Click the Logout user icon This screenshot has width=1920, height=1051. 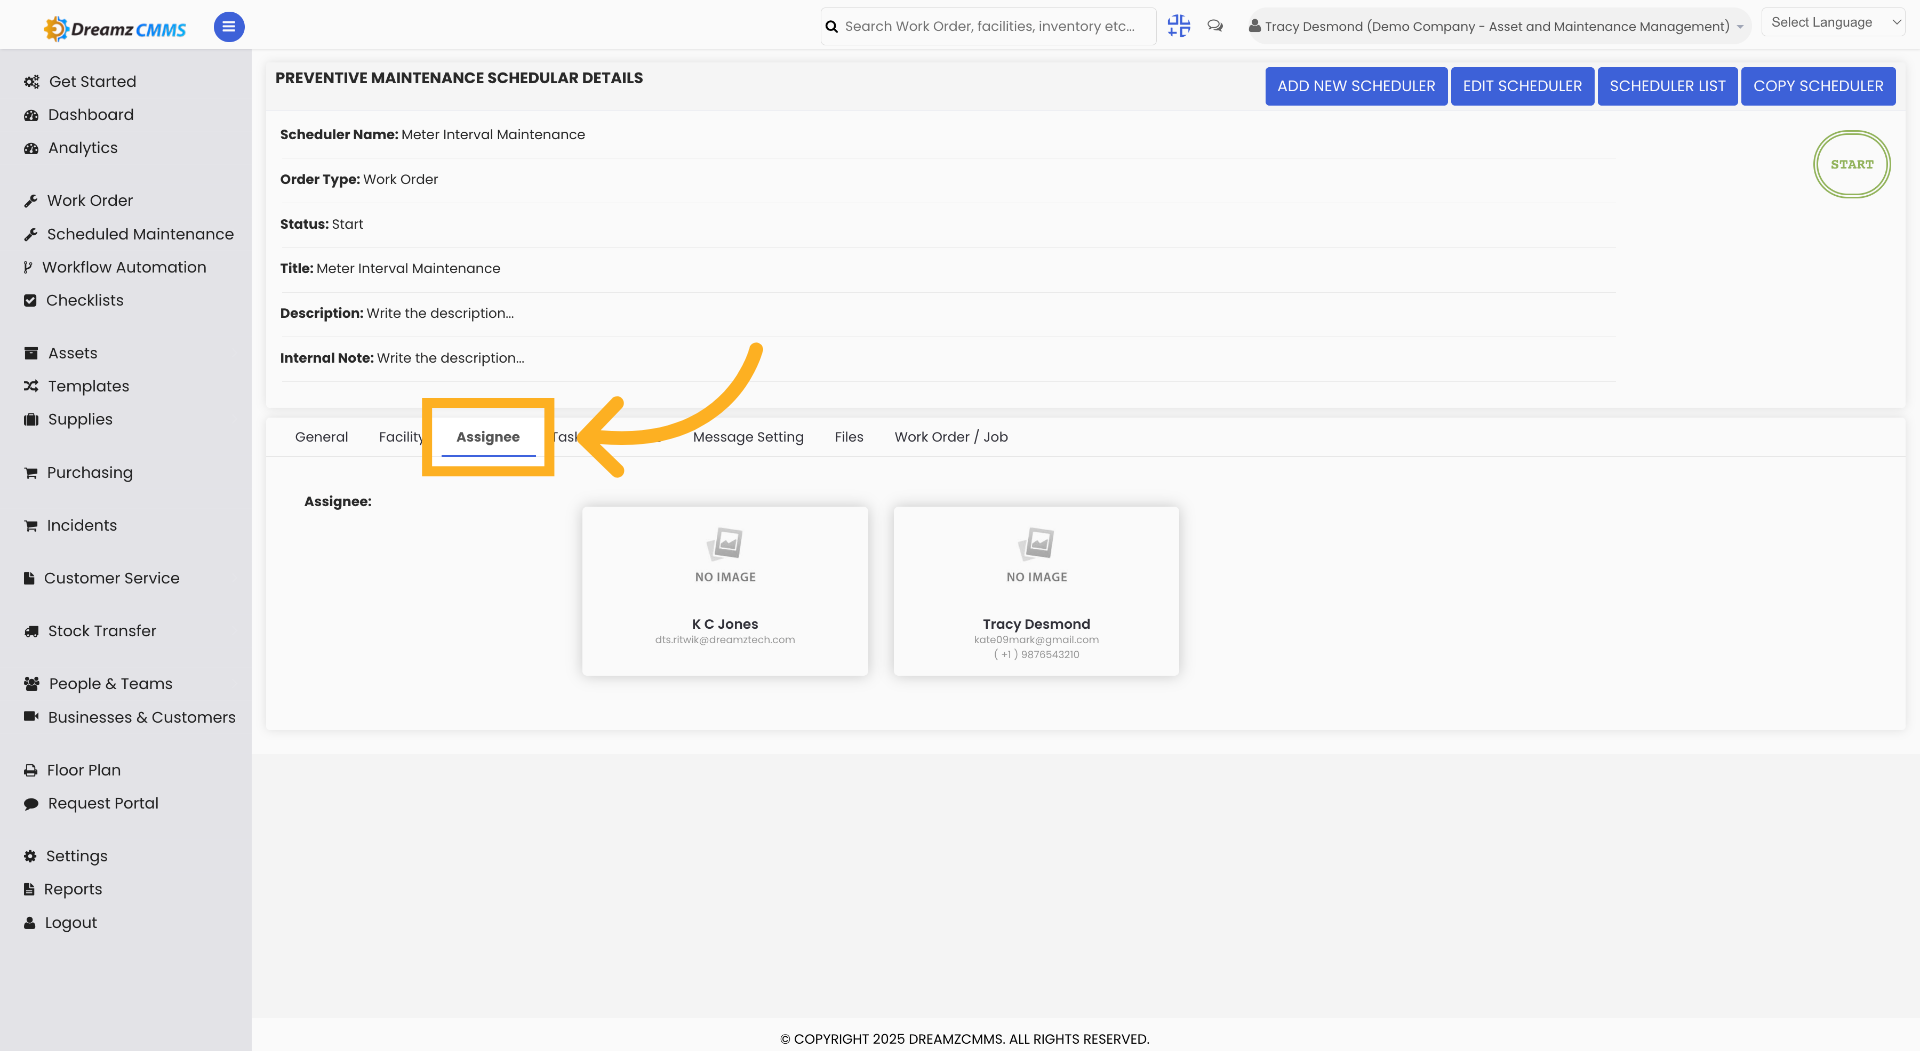30,923
